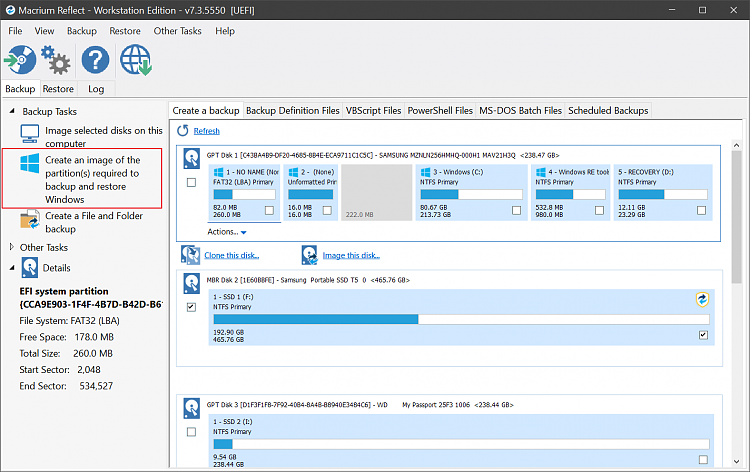Click the Refresh link
750x472 pixels.
(207, 131)
